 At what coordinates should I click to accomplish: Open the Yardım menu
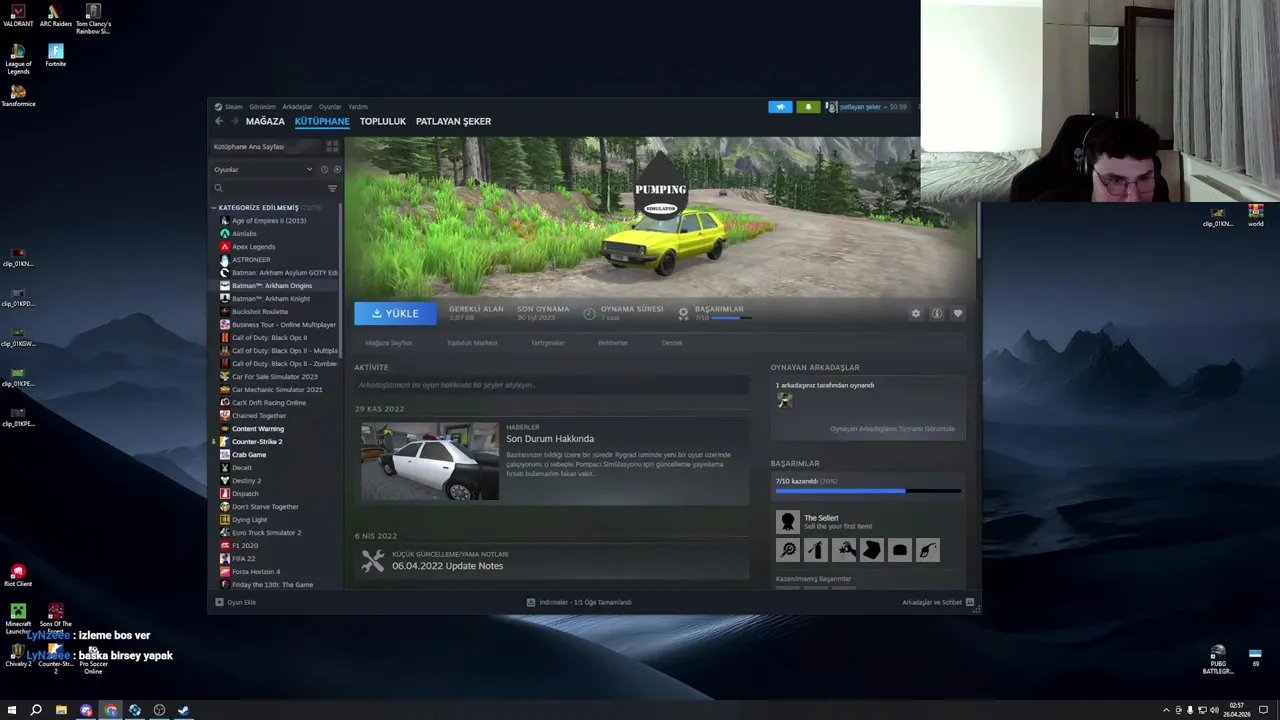(x=358, y=107)
